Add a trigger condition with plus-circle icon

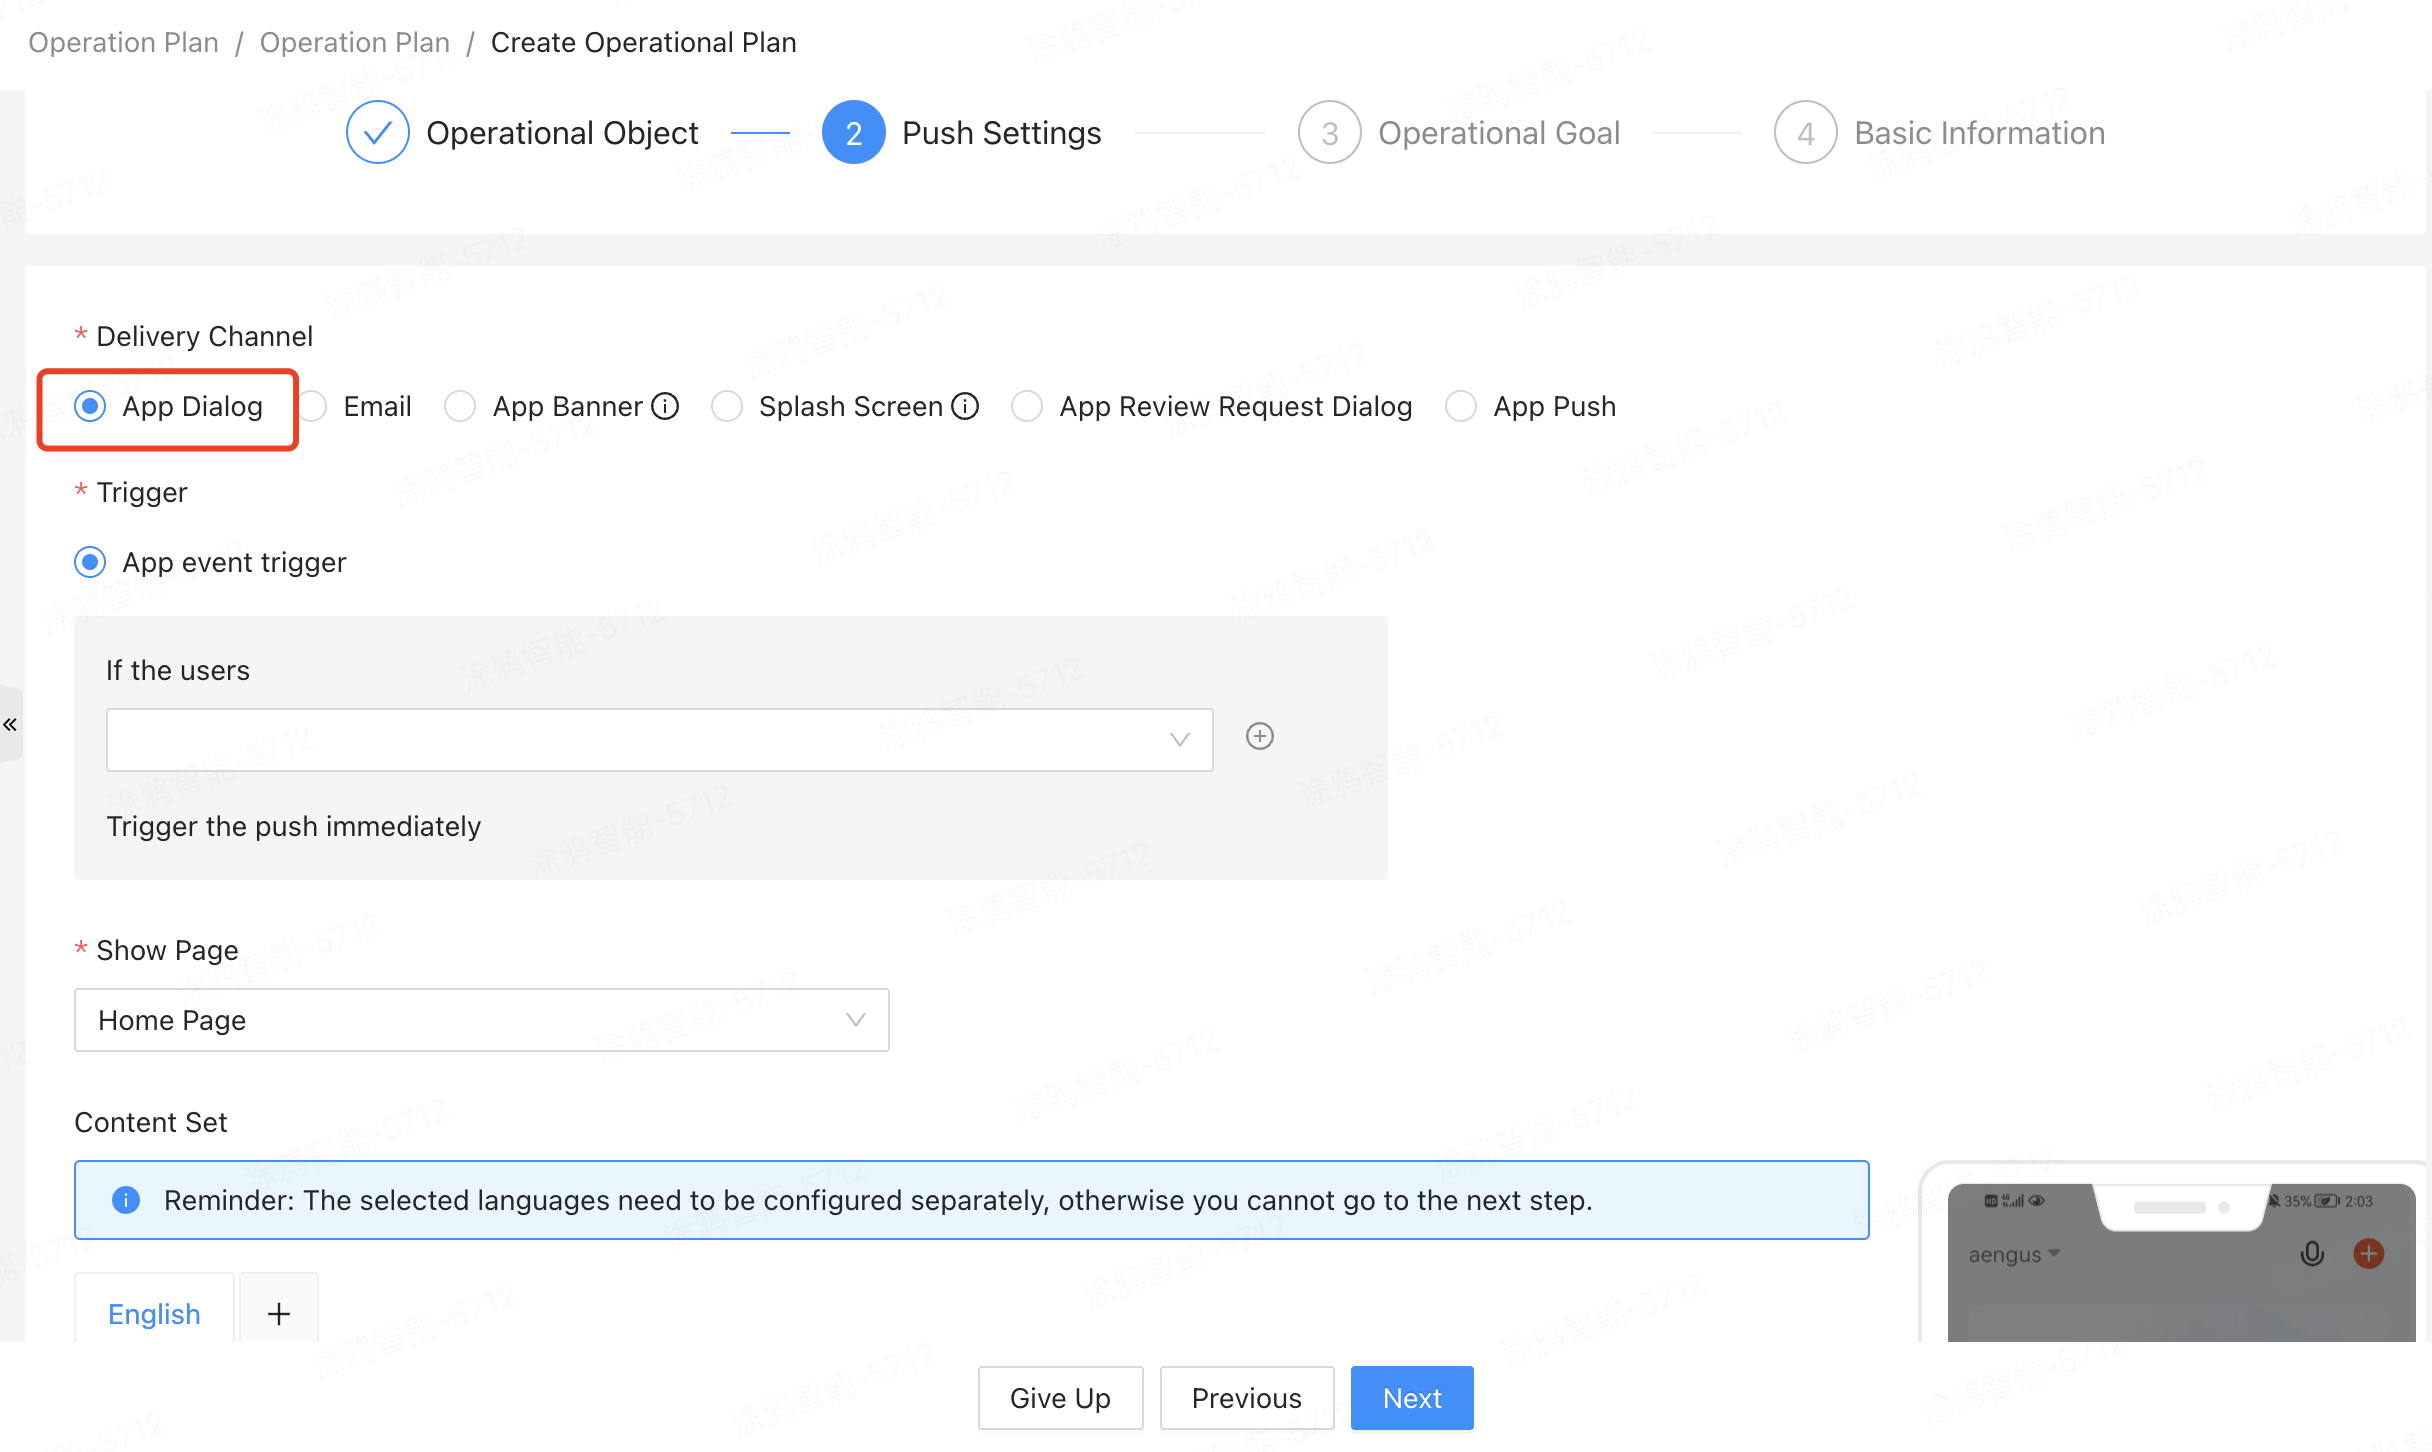pos(1260,737)
